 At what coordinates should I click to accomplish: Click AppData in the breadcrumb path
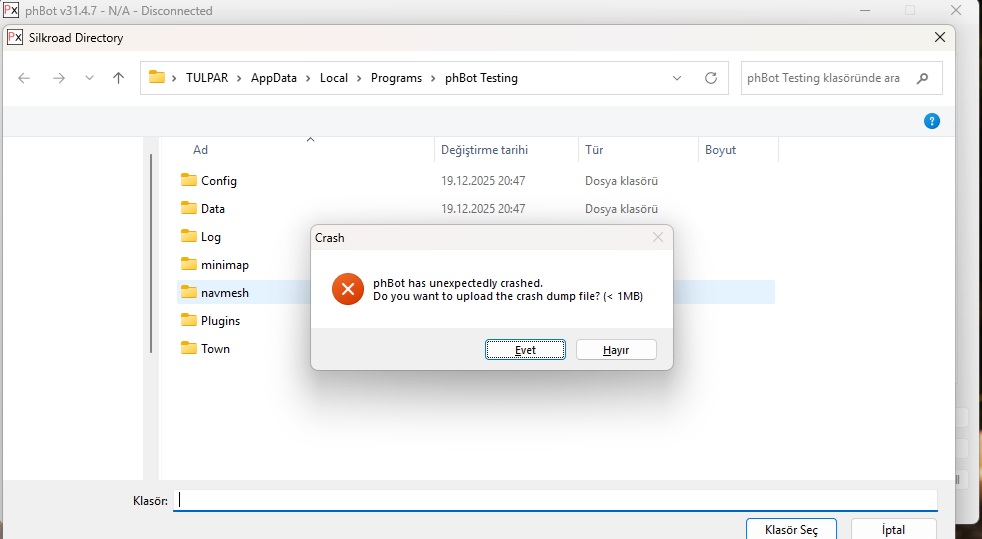tap(273, 78)
